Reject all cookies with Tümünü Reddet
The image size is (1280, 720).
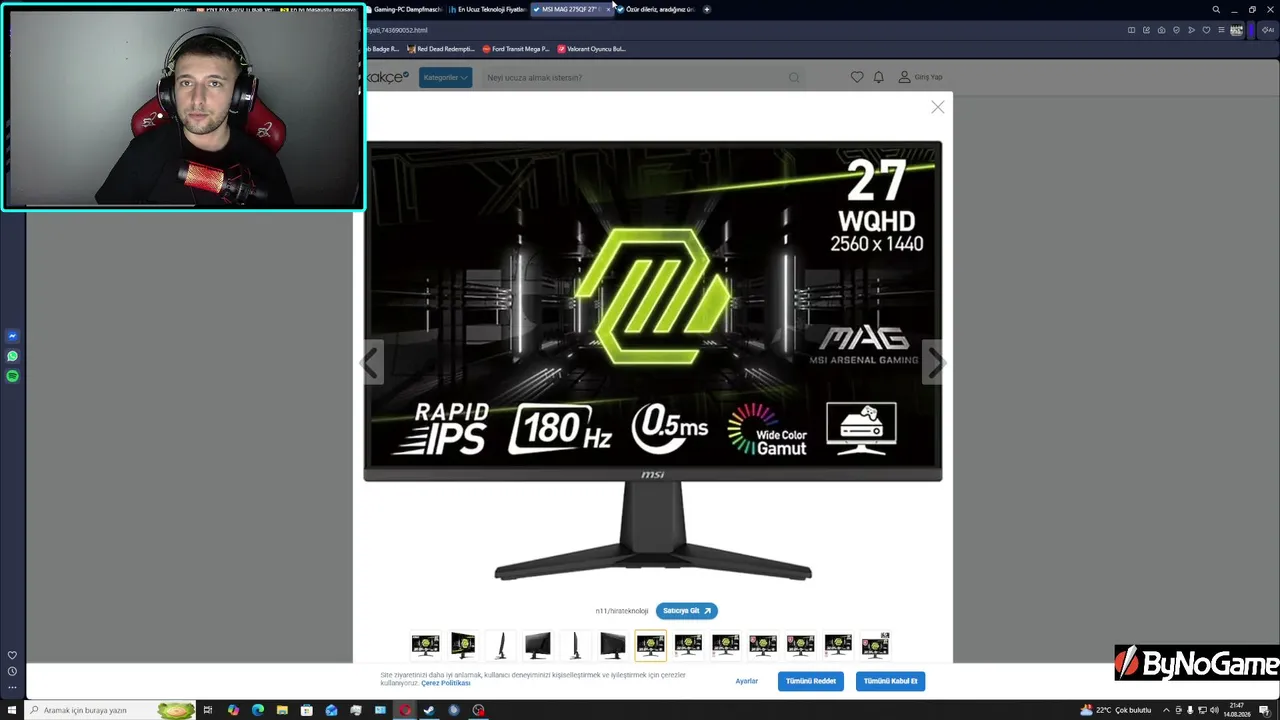(x=810, y=681)
